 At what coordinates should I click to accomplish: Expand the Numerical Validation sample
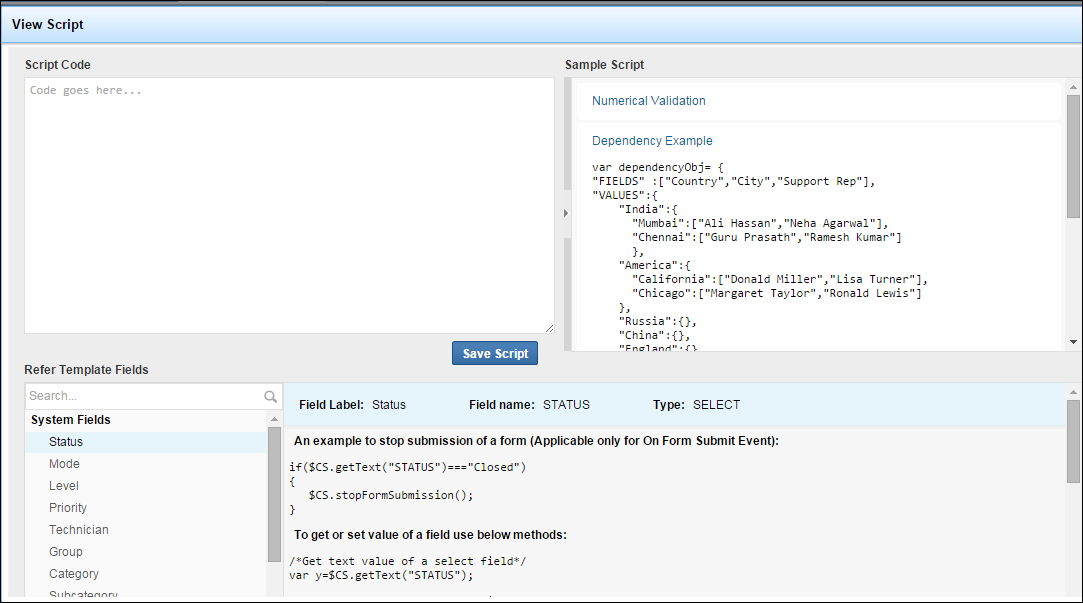click(x=648, y=101)
